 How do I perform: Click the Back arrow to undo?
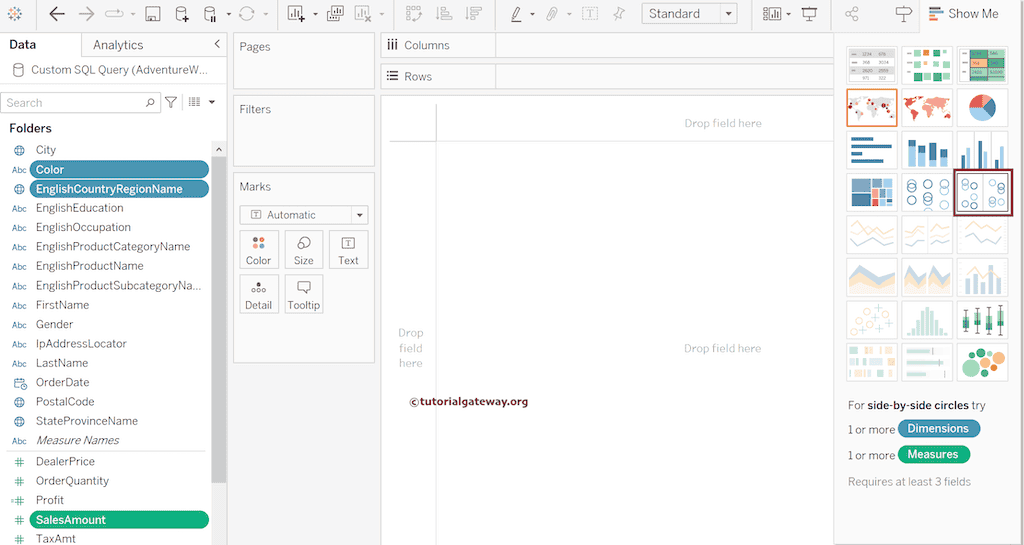[57, 14]
